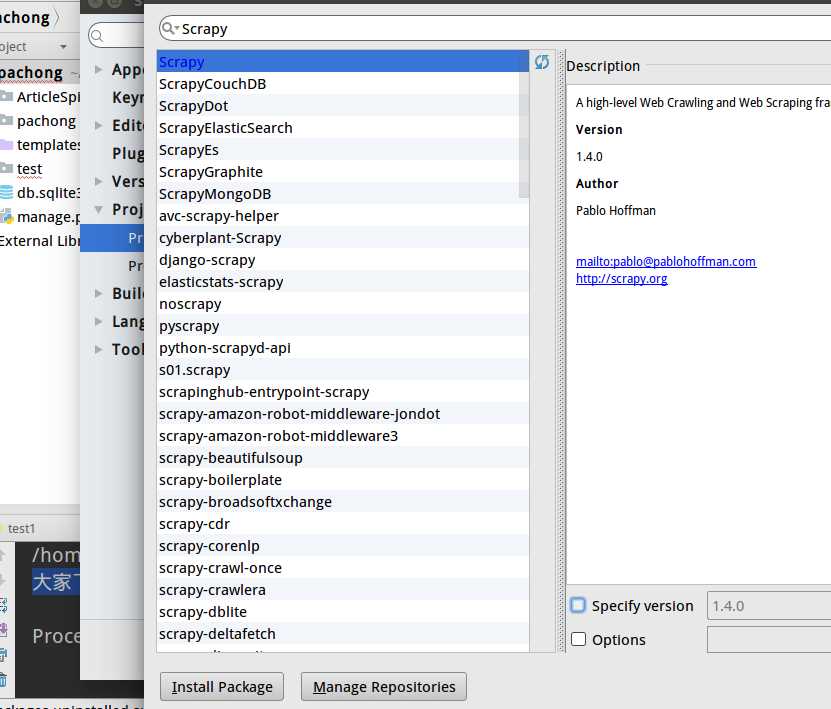Select the scrapy-crawlera package
Viewport: 831px width, 709px height.
pos(343,589)
